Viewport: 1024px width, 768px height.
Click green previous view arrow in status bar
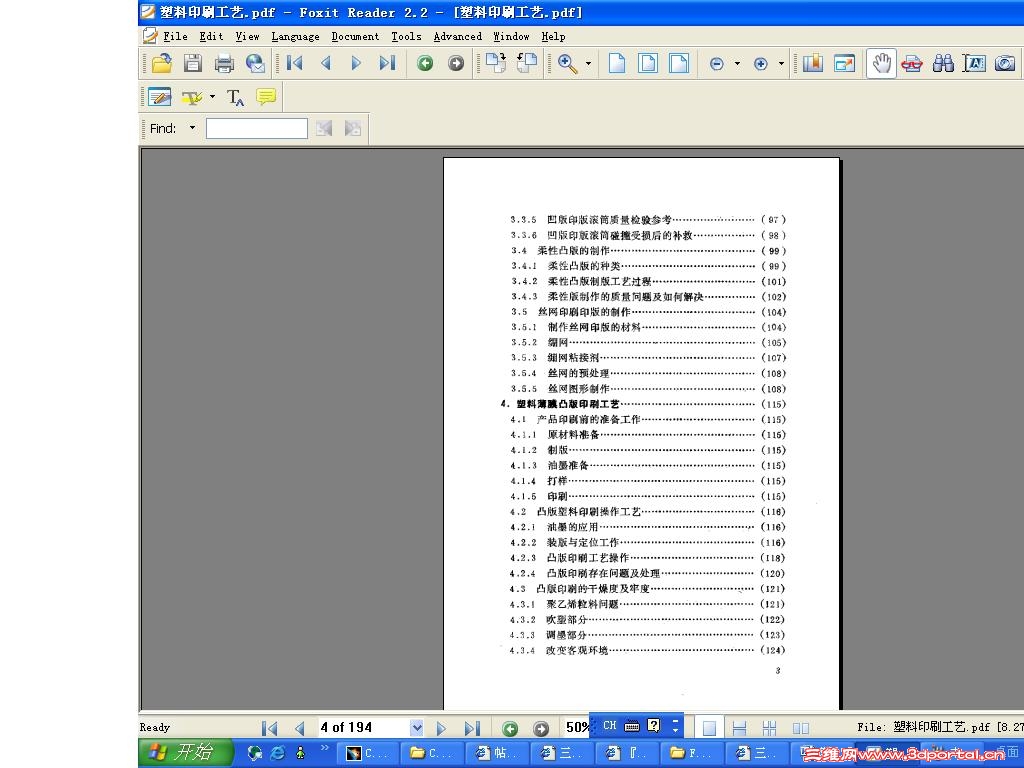click(x=510, y=728)
